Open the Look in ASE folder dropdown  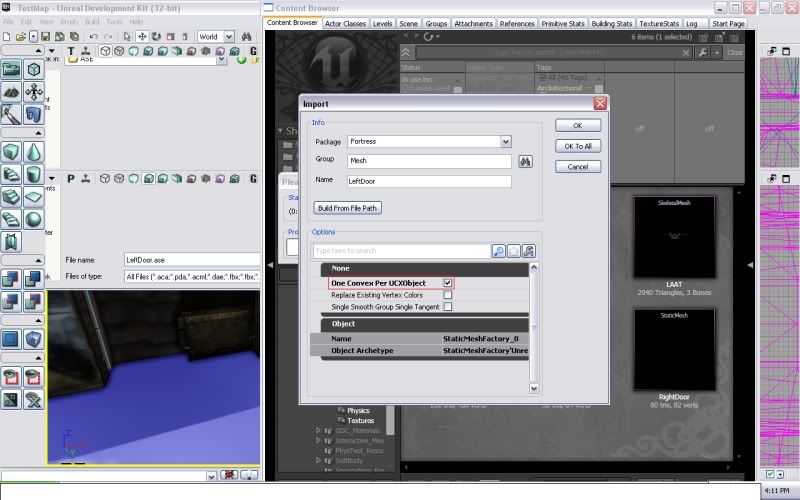[x=221, y=60]
